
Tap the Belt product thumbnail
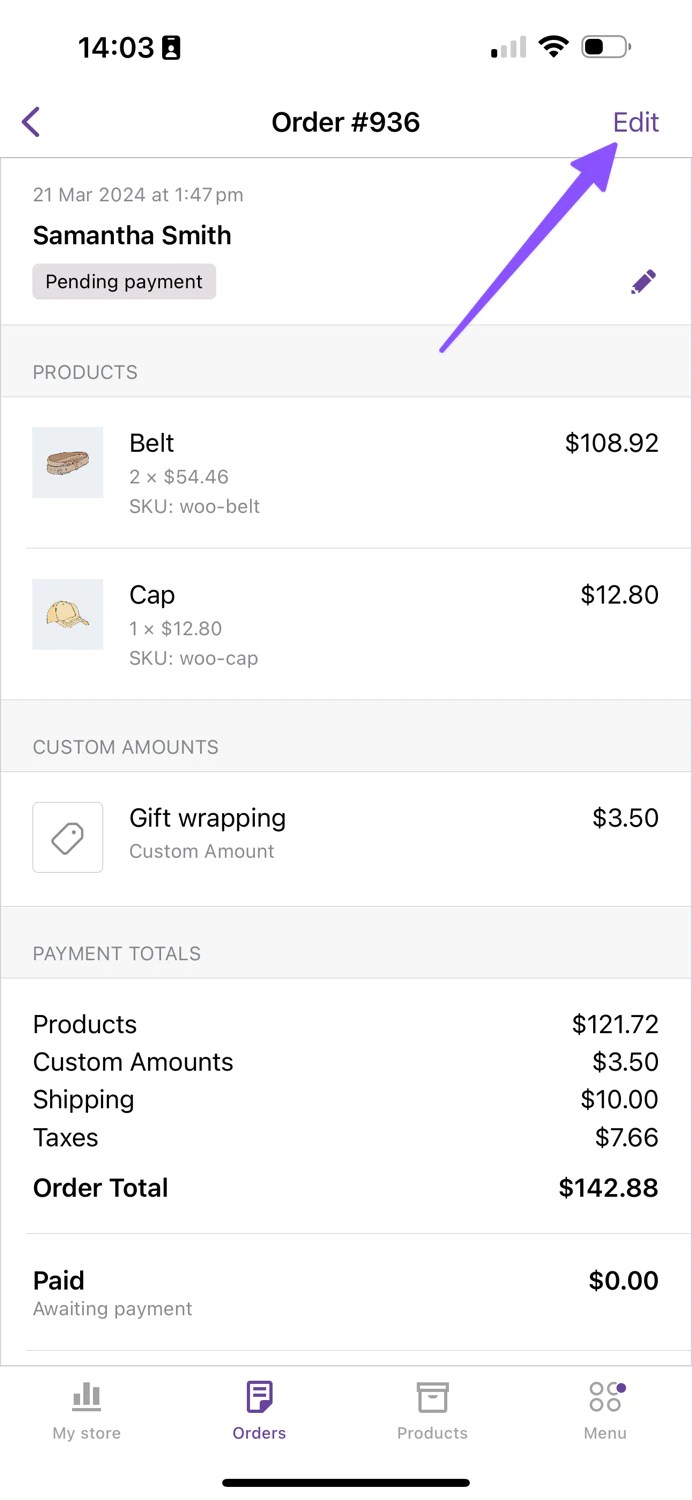coord(68,462)
